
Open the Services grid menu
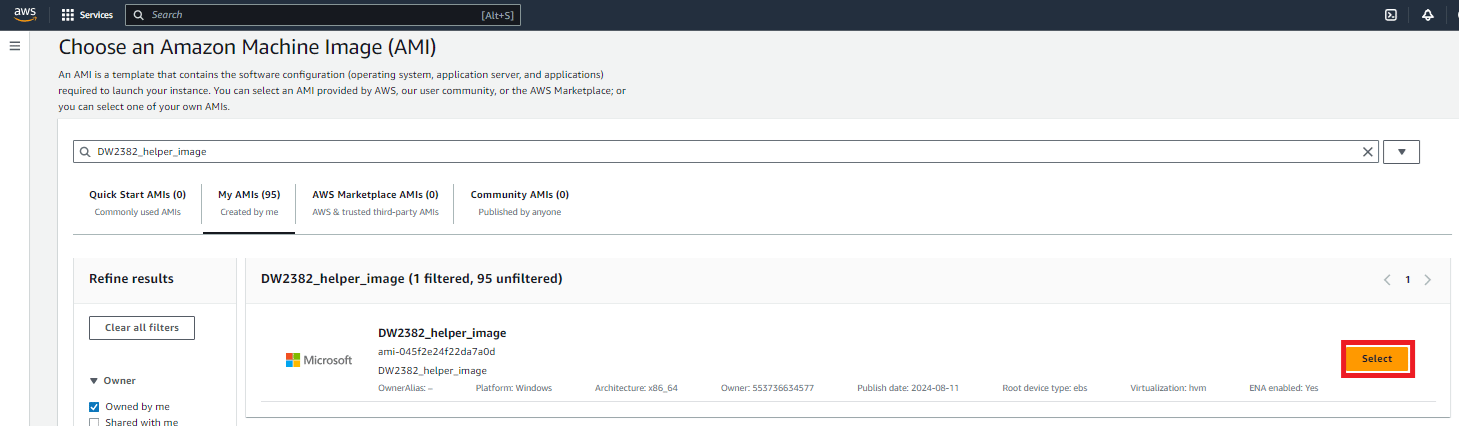(x=87, y=15)
